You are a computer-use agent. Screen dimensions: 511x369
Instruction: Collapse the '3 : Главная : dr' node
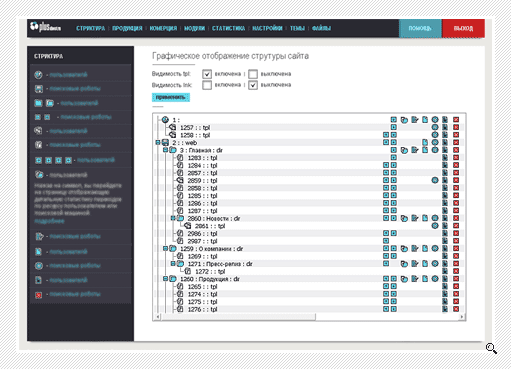(x=165, y=150)
